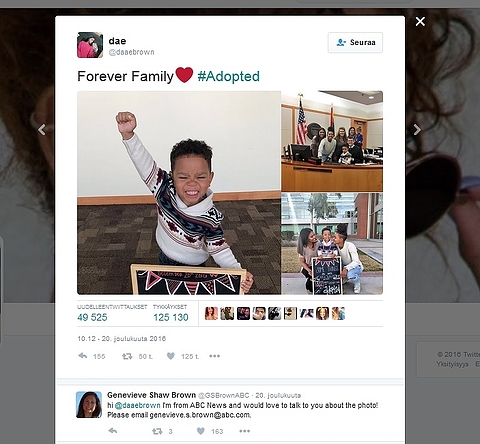
Task: Go to next photo with right arrow
Action: pos(417,129)
